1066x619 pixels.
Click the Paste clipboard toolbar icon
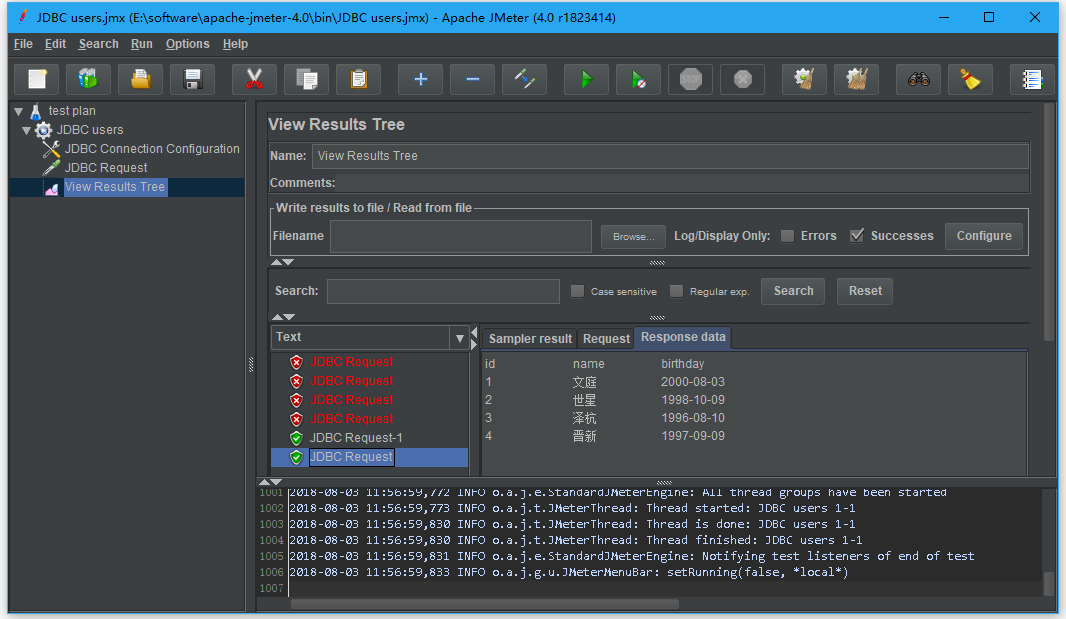click(358, 79)
